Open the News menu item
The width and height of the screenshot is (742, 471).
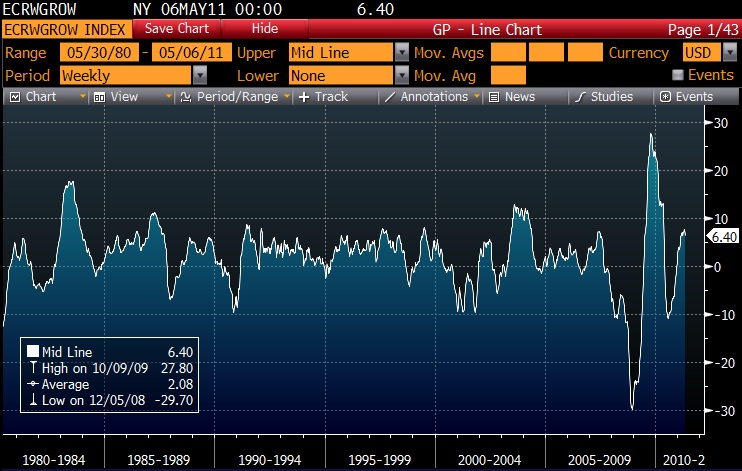(525, 97)
